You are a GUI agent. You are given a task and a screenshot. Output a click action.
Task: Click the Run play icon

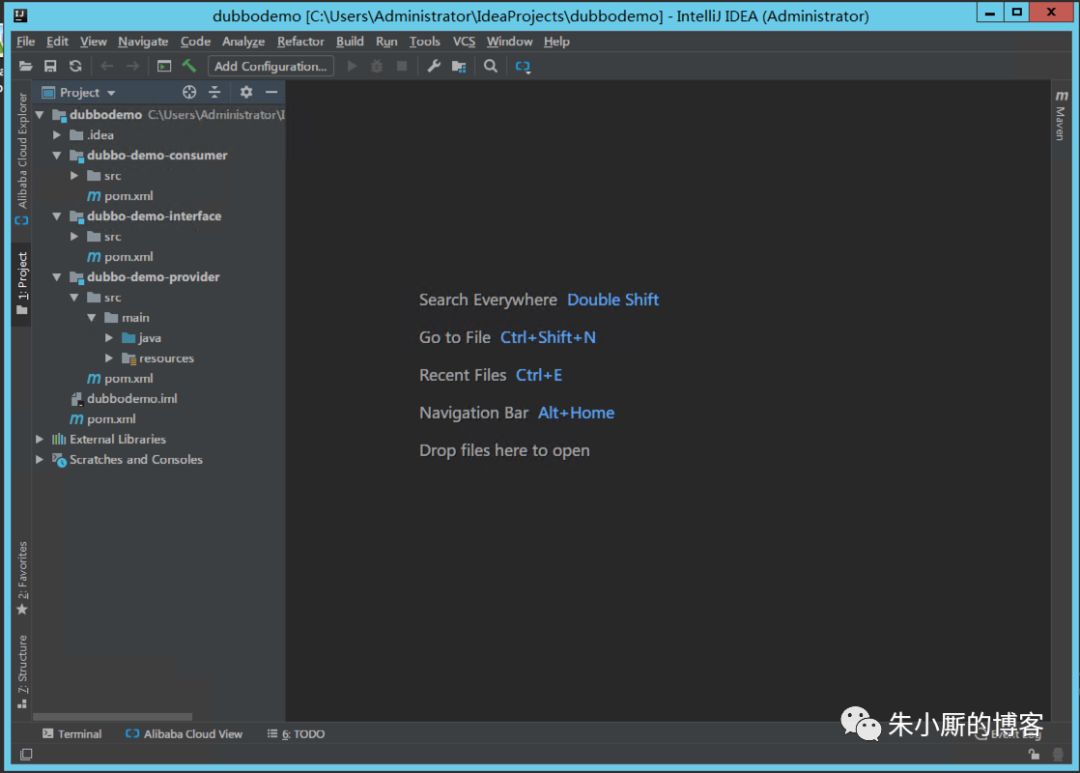pos(352,66)
